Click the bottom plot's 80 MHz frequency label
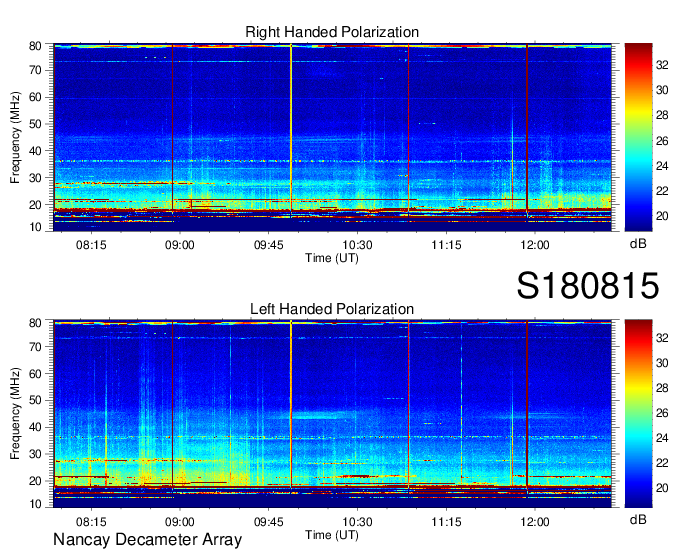Image resolution: width=680 pixels, height=552 pixels. (x=35, y=323)
